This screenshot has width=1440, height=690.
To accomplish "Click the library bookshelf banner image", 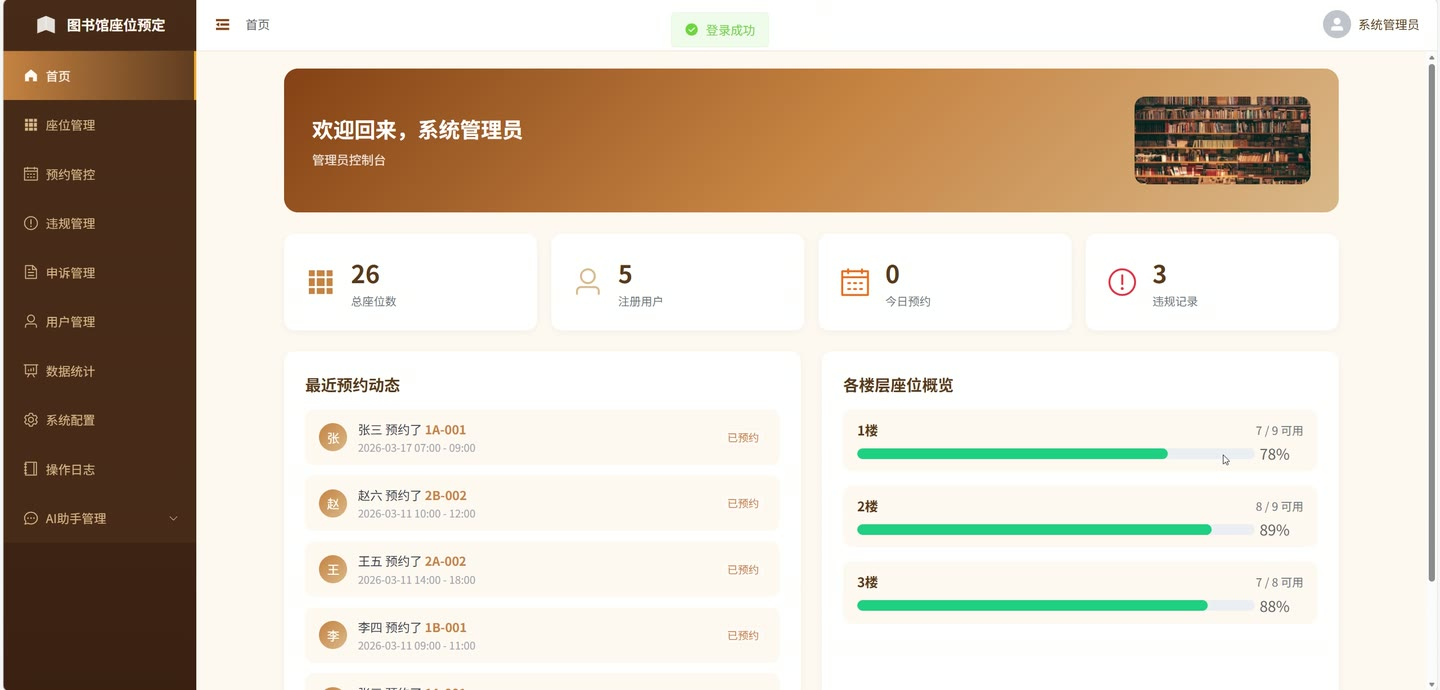I will (x=1222, y=140).
